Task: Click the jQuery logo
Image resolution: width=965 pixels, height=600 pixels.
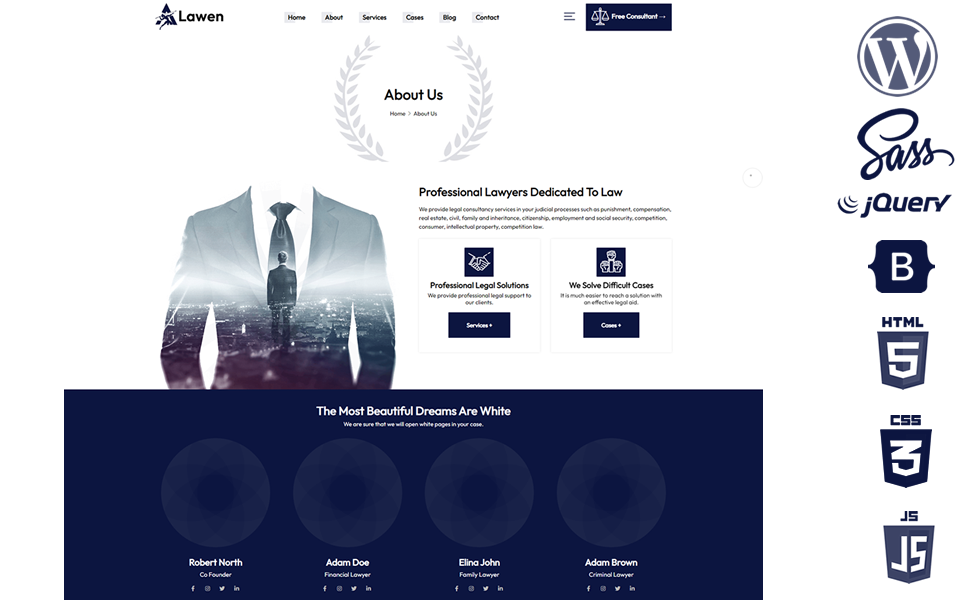Action: (894, 204)
